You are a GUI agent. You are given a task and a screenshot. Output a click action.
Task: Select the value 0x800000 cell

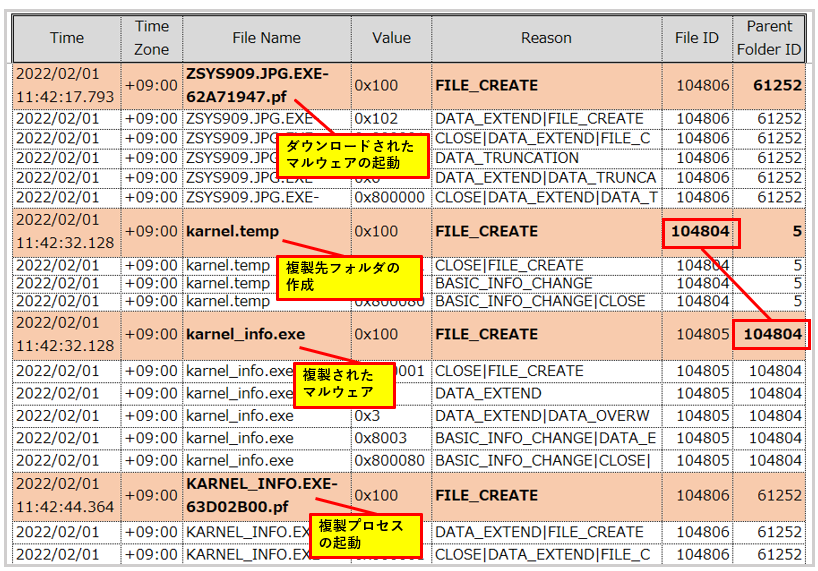point(390,198)
